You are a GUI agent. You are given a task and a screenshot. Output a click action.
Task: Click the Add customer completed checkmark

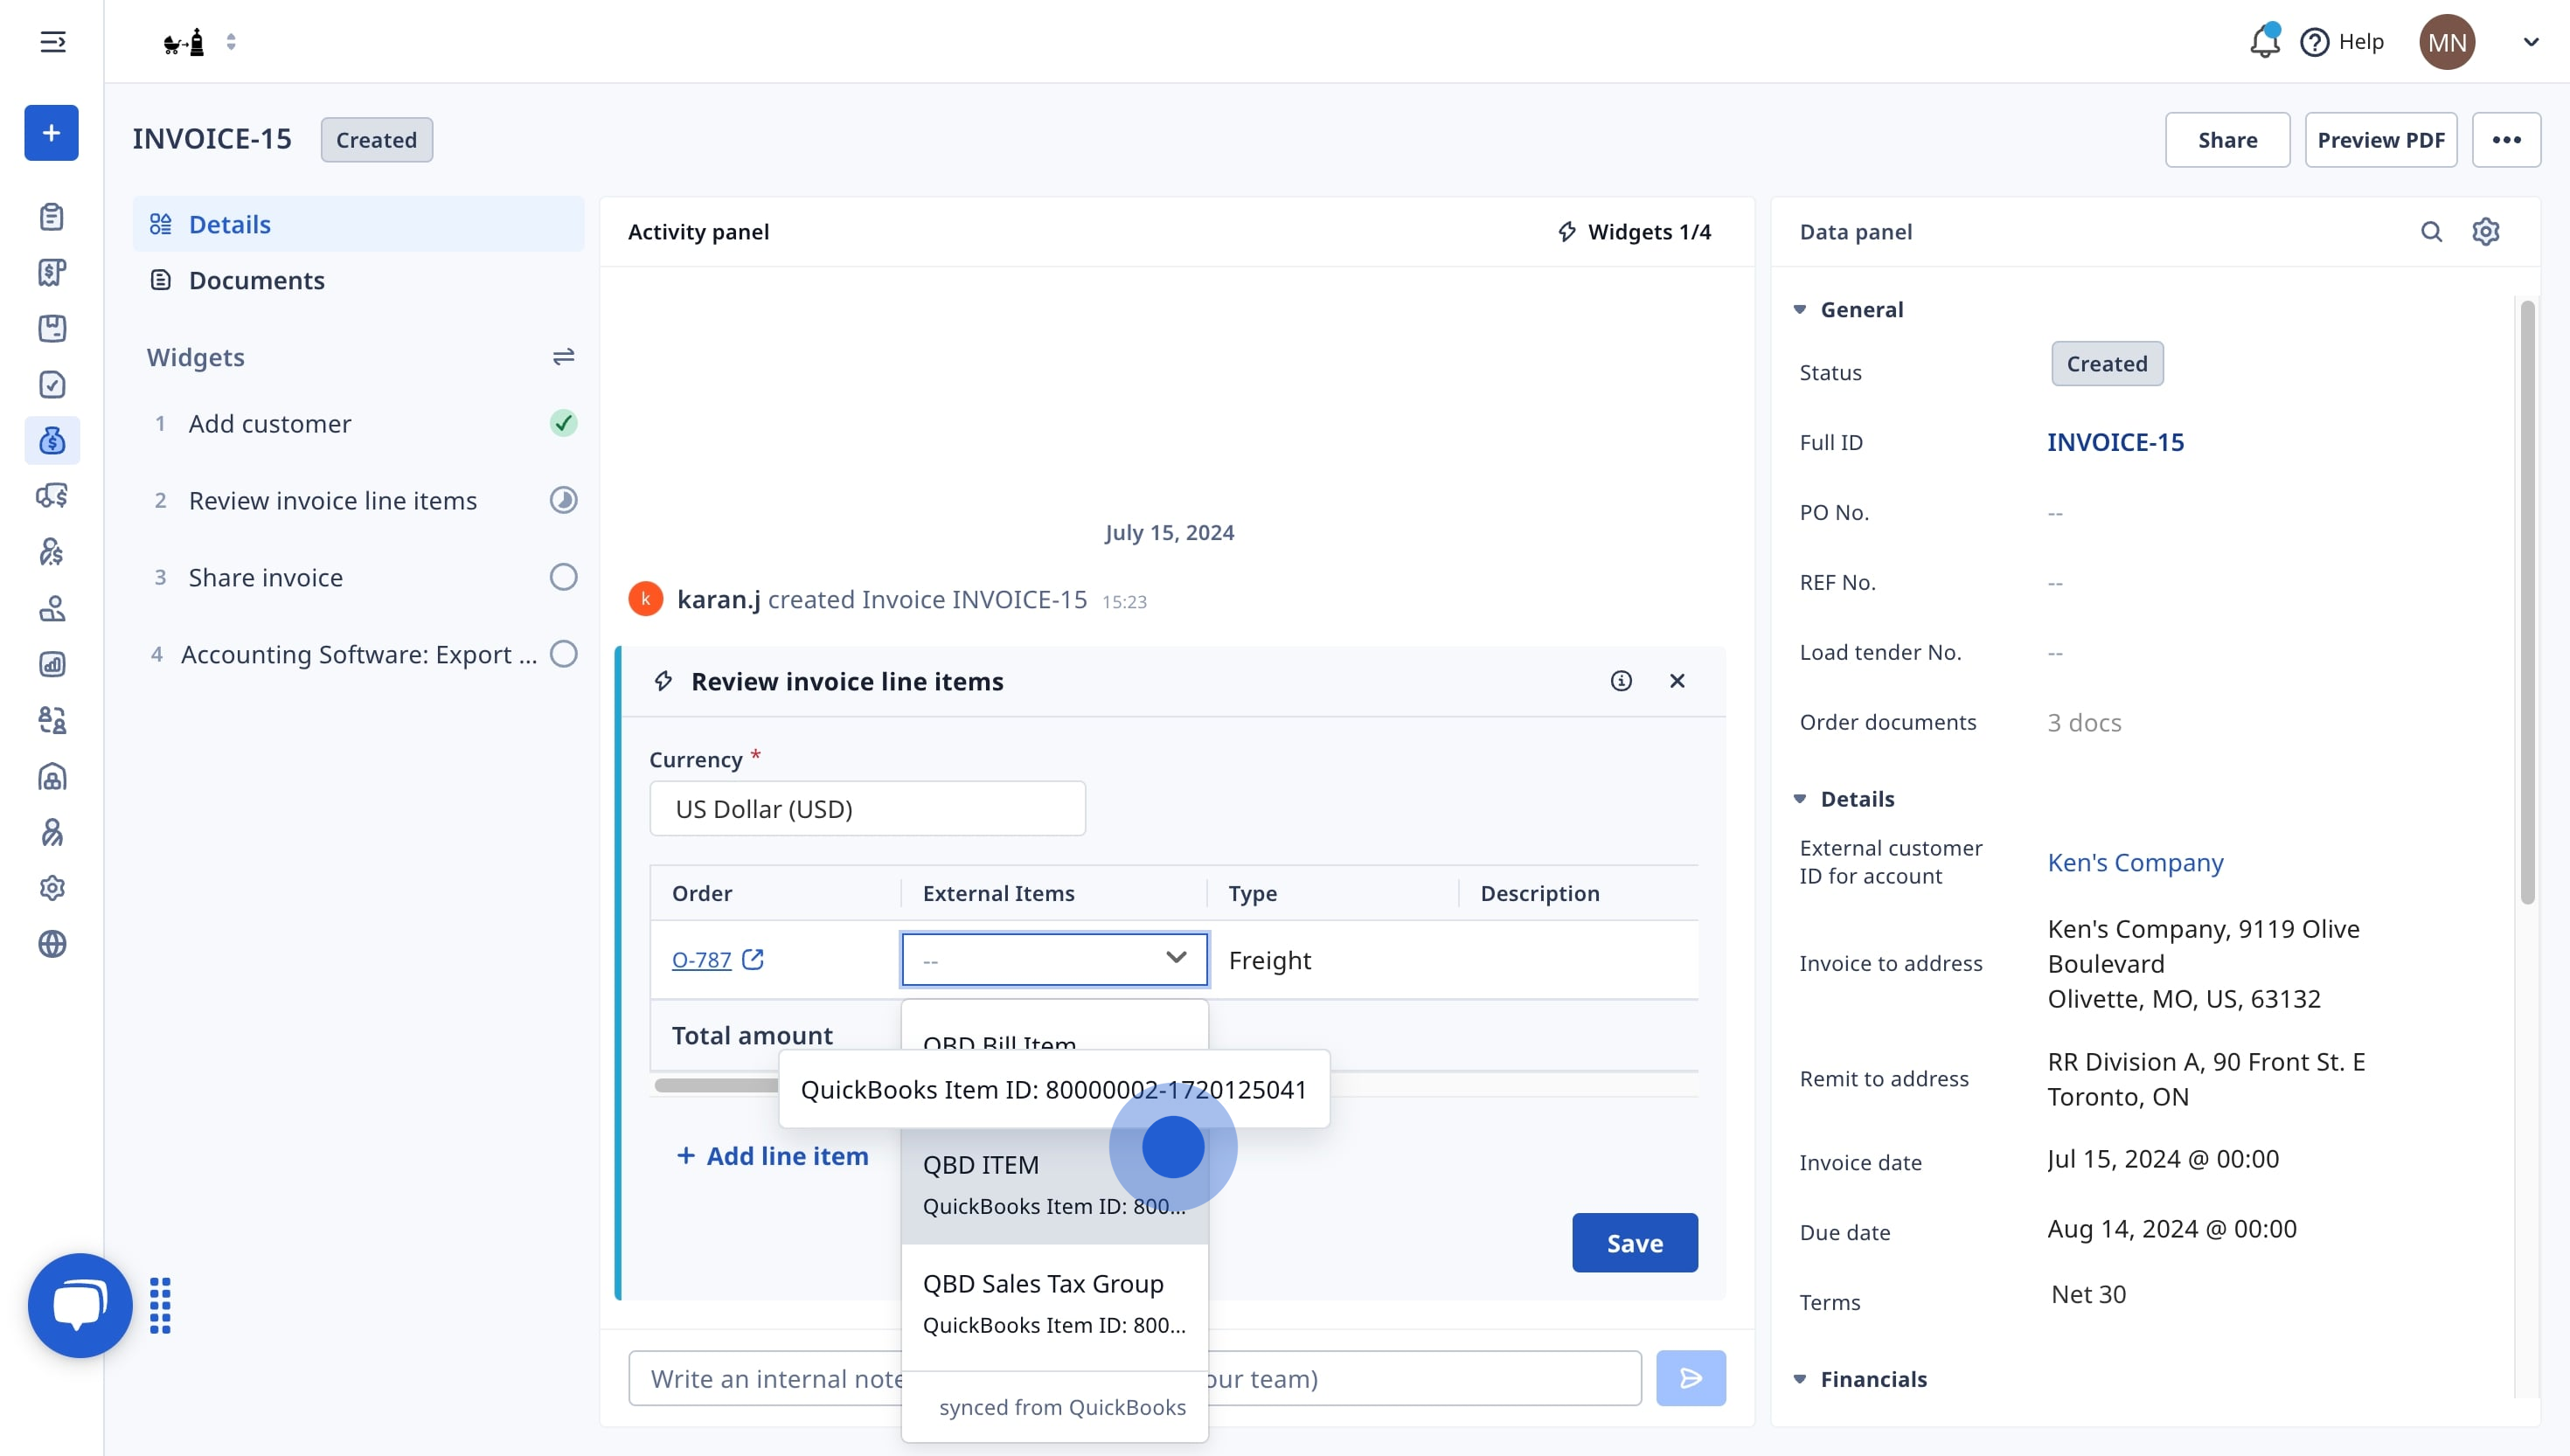(563, 424)
